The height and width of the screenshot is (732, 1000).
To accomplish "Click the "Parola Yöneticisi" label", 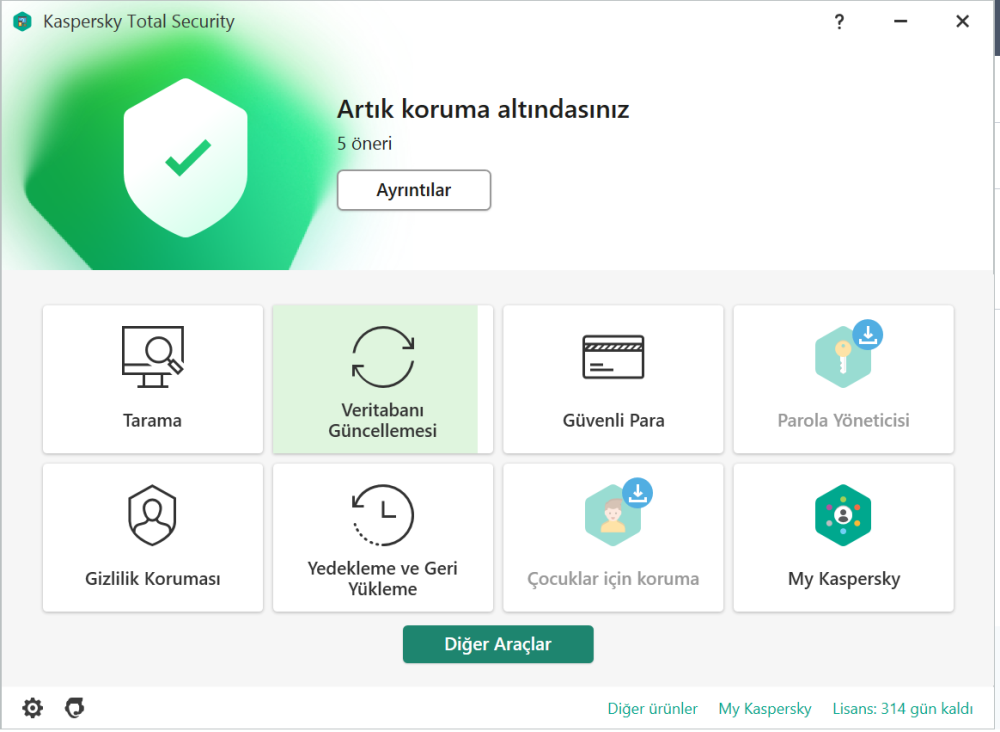I will (x=843, y=420).
